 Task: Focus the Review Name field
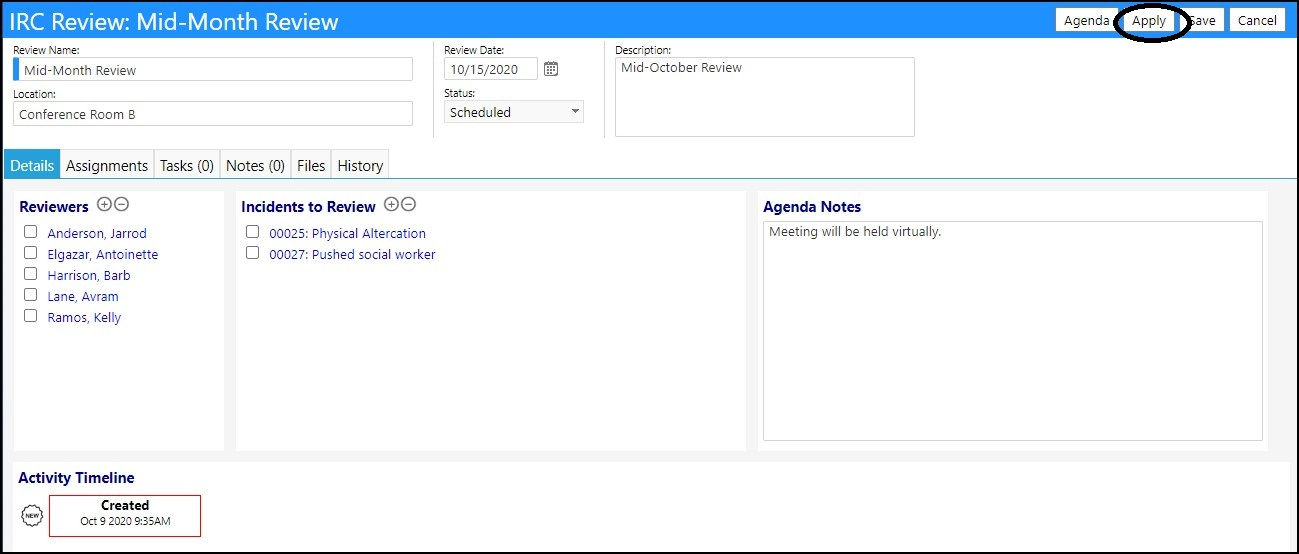click(x=213, y=69)
